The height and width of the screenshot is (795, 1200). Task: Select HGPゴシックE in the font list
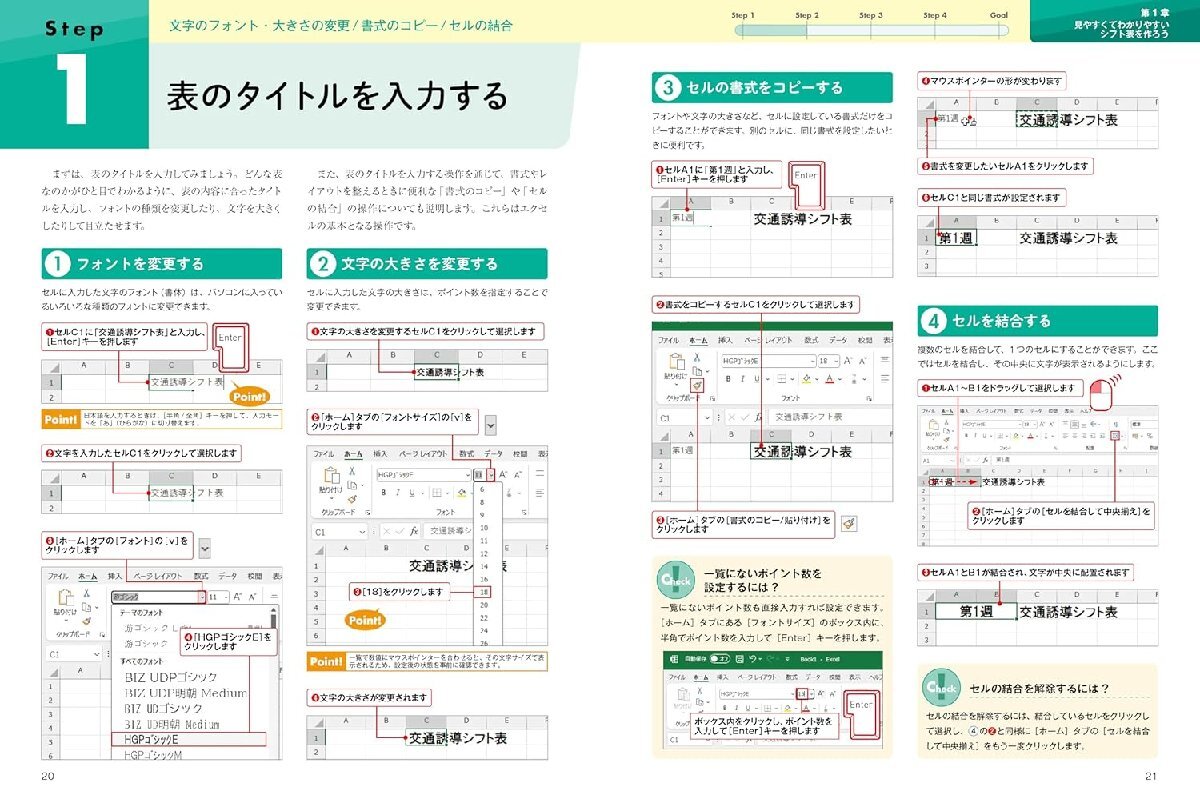point(188,739)
